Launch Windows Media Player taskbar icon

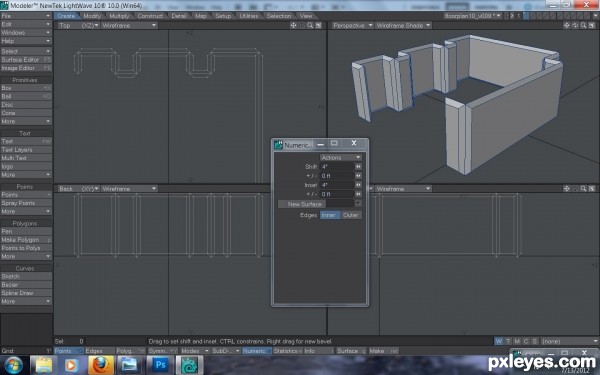72,365
